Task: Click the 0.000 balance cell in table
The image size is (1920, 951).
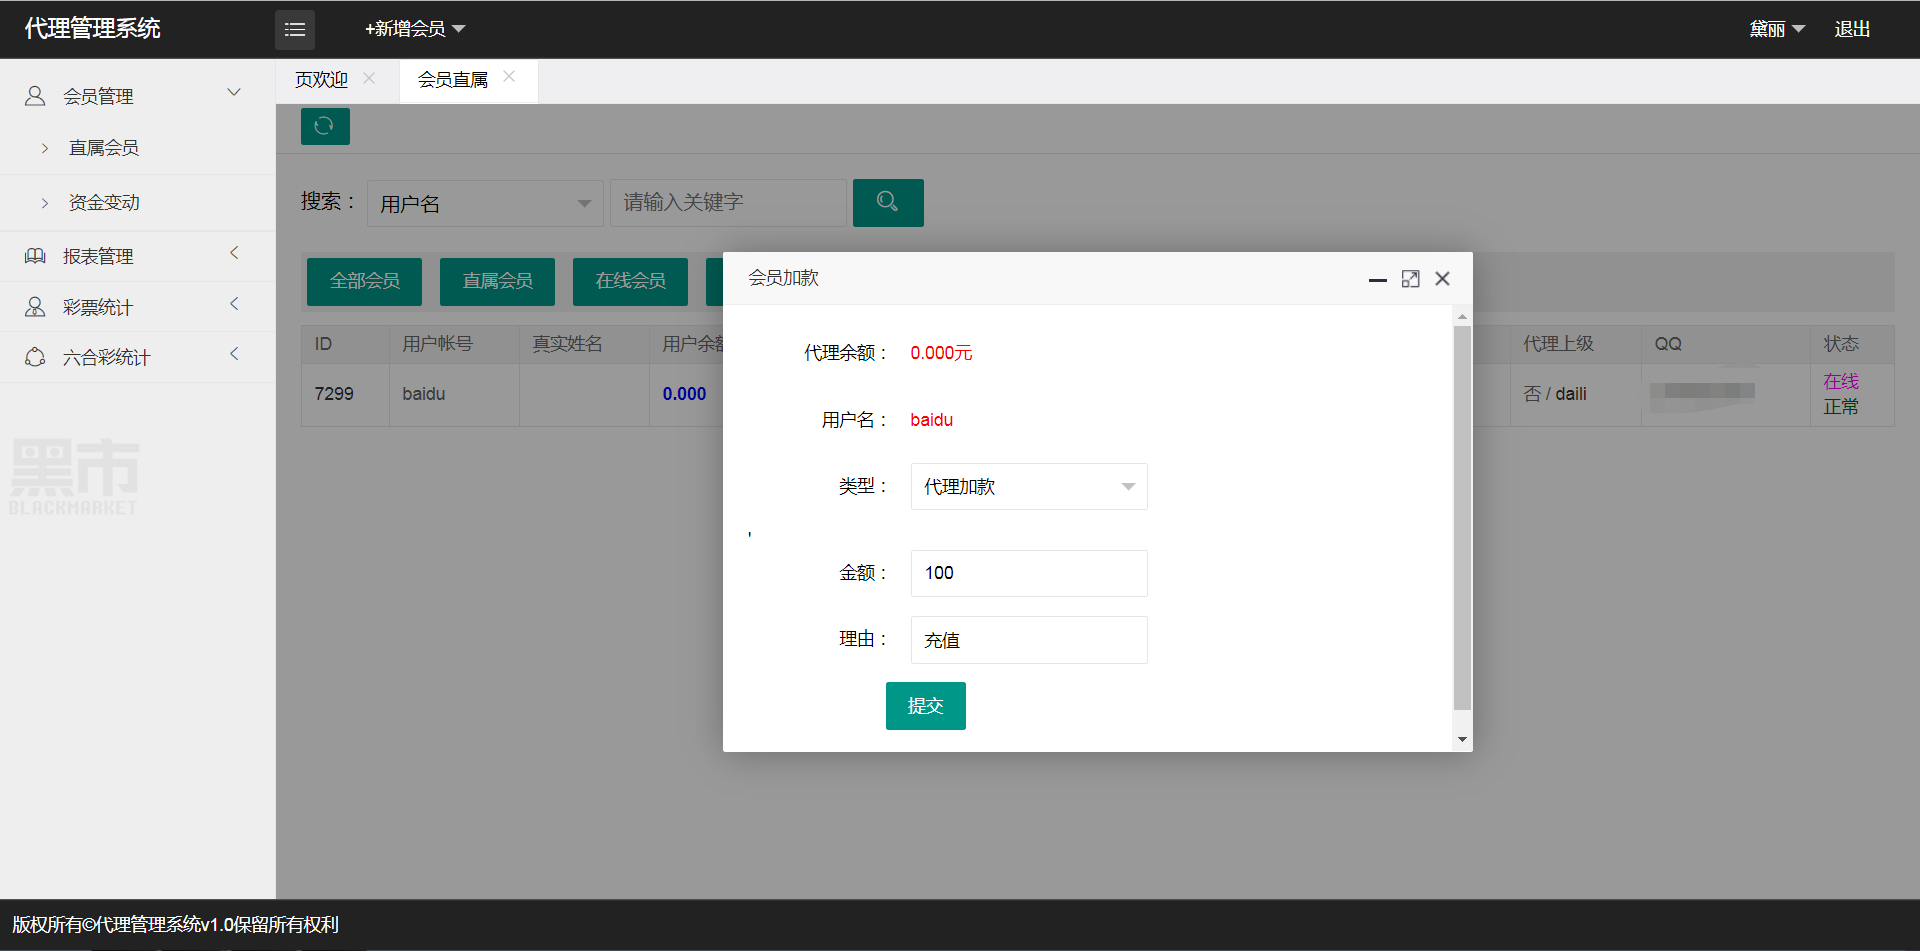Action: (684, 394)
